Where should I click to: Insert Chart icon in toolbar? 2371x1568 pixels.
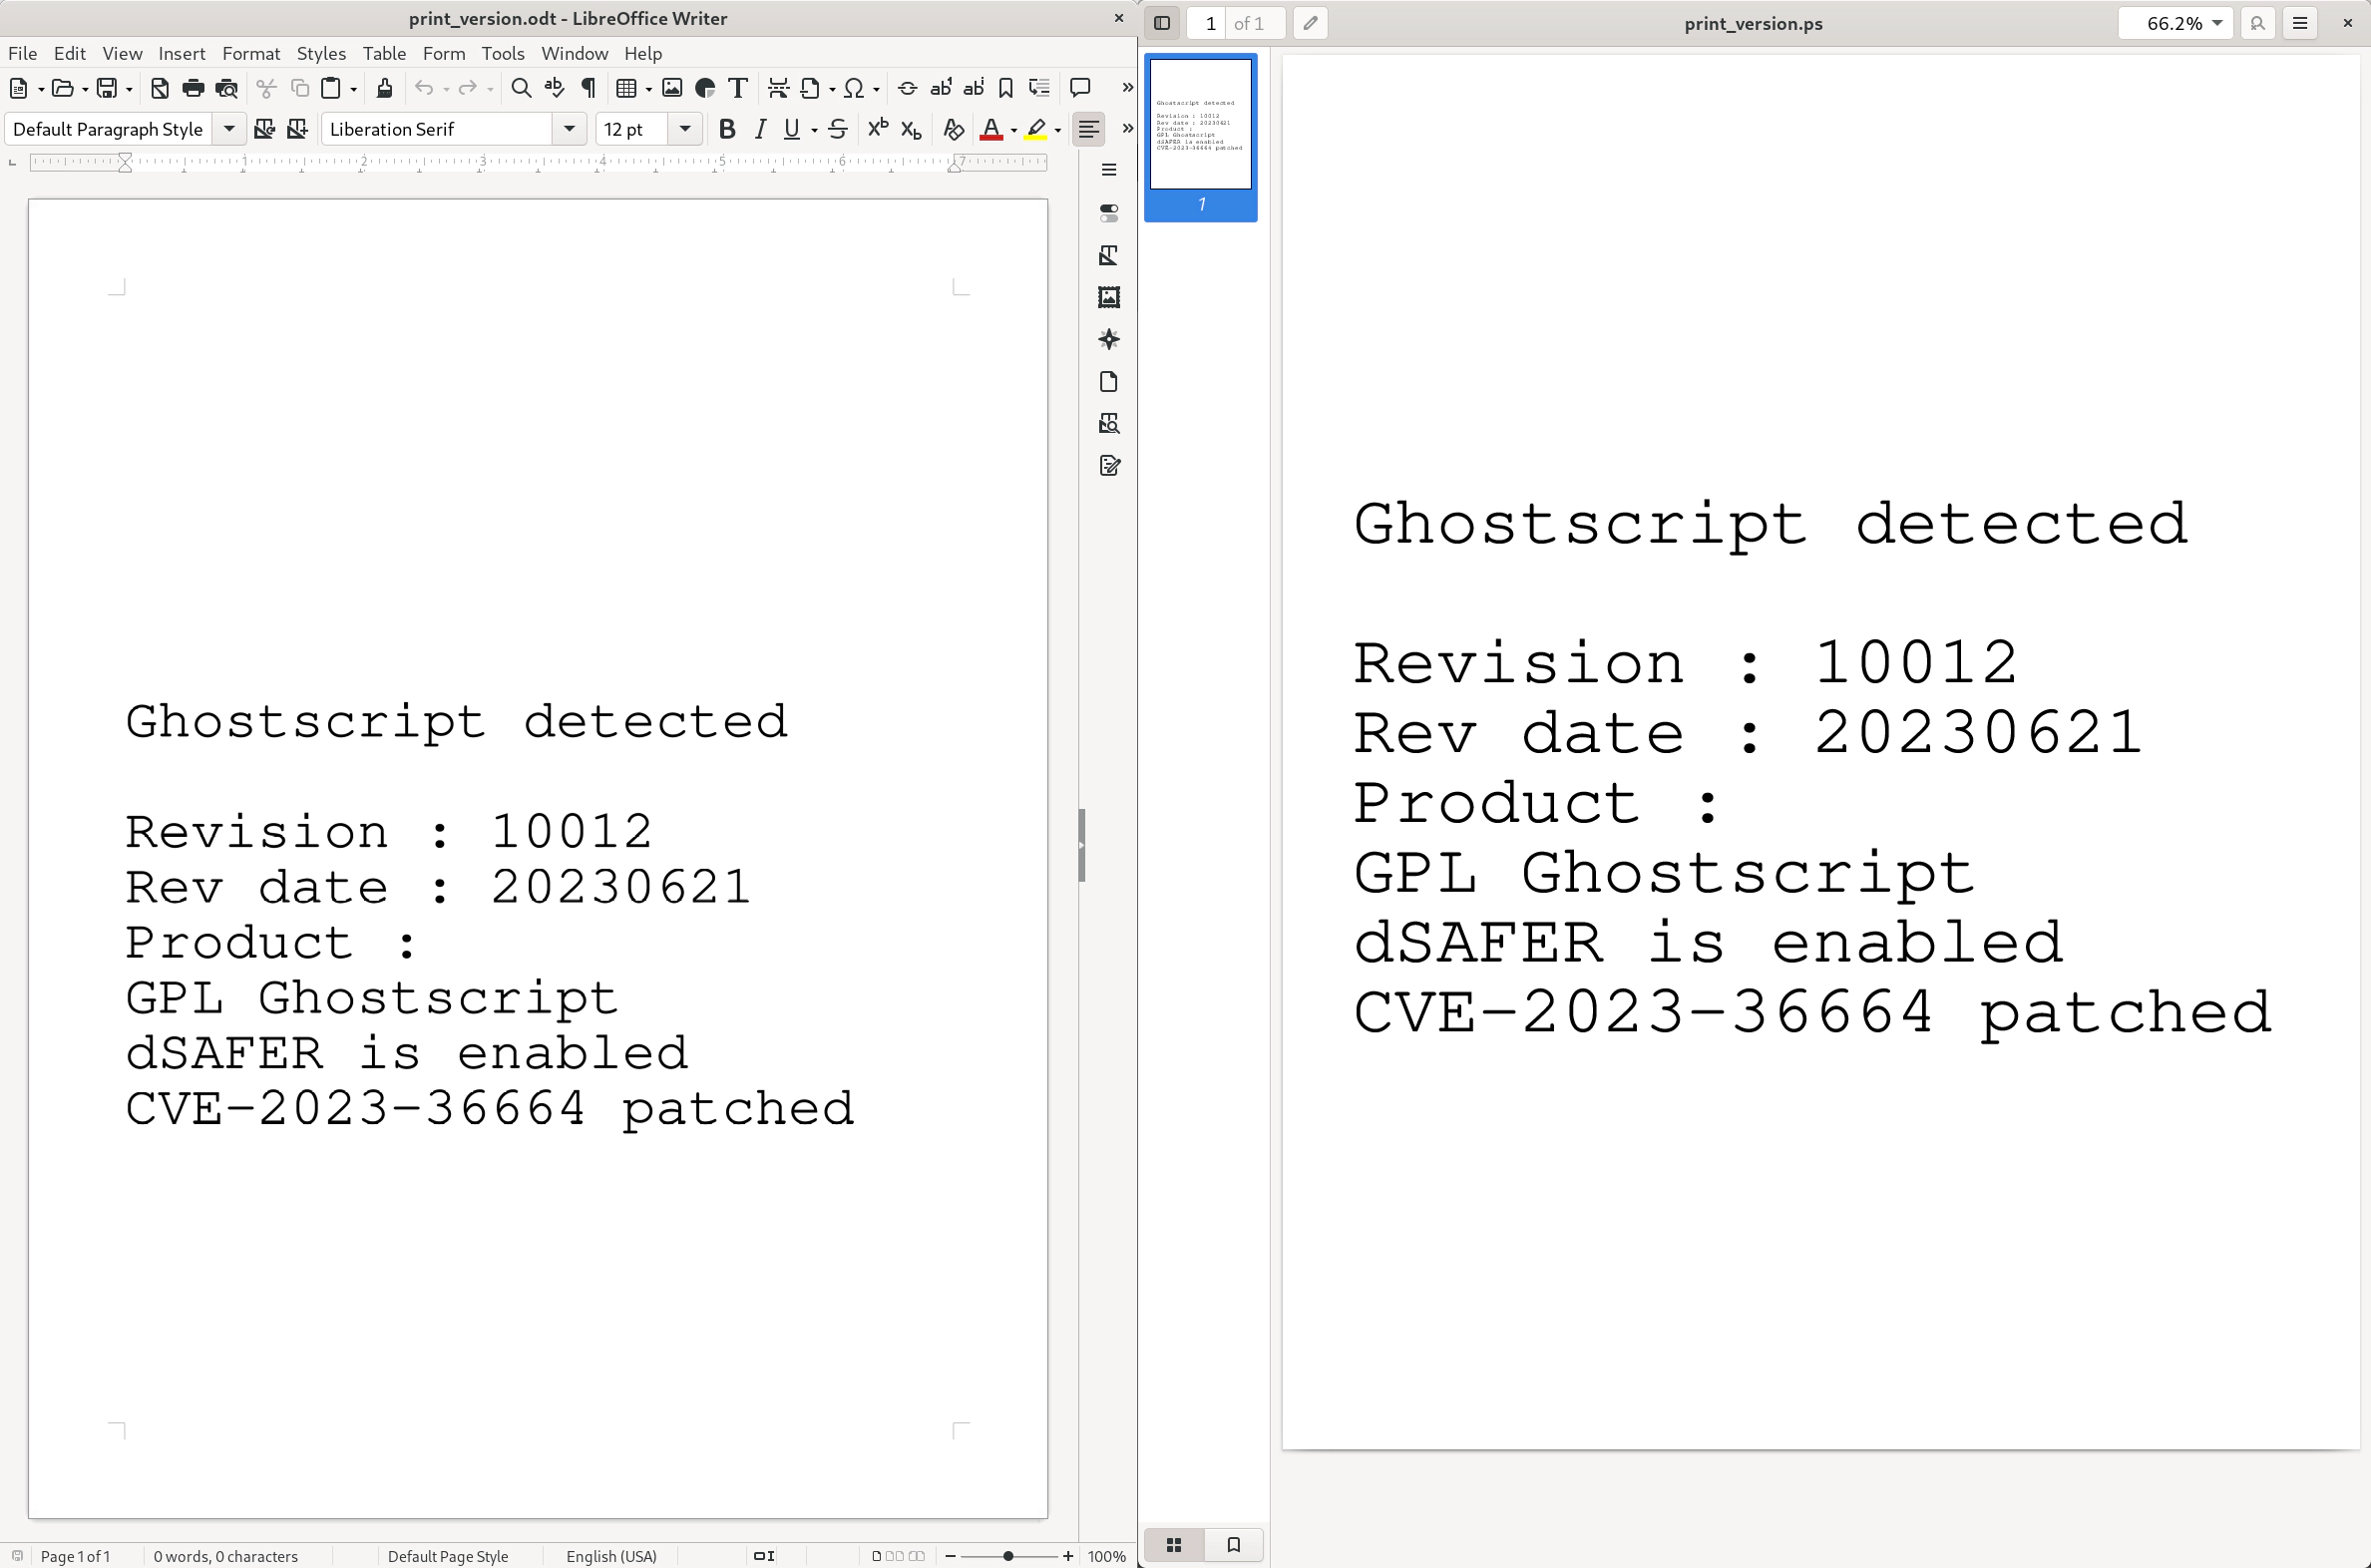pos(705,88)
